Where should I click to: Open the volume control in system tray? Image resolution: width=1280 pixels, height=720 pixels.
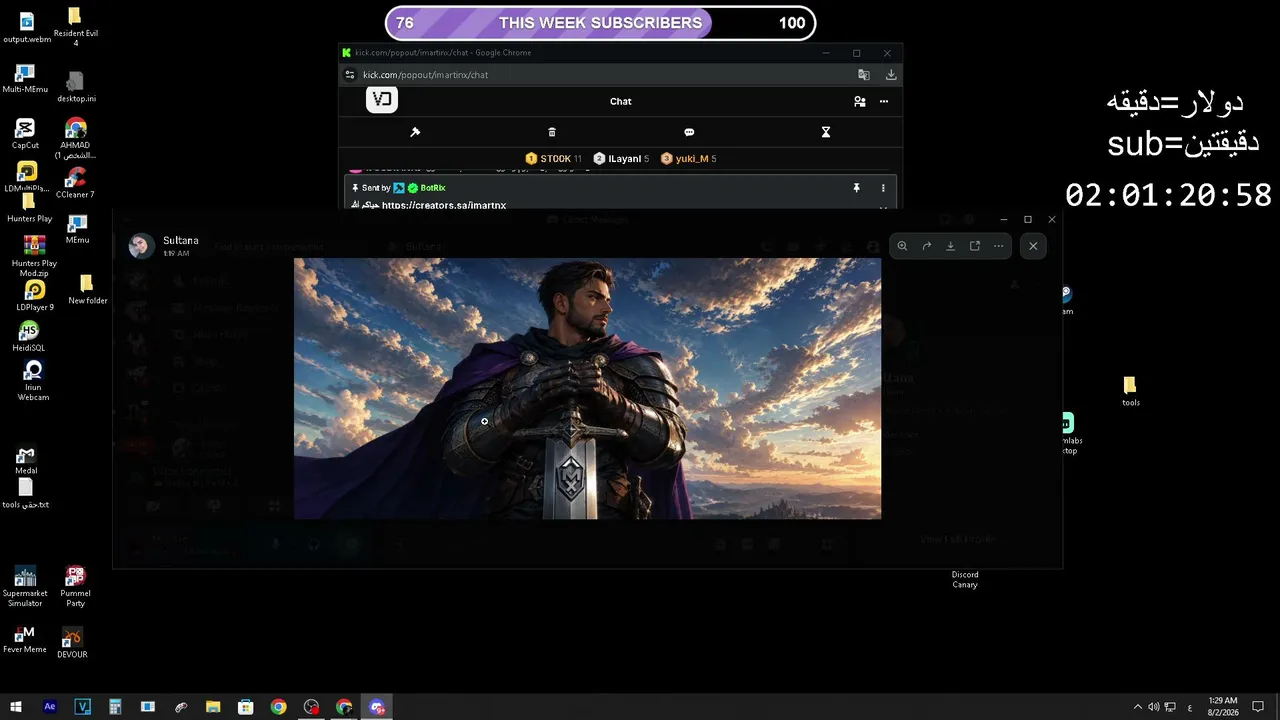pos(1153,707)
